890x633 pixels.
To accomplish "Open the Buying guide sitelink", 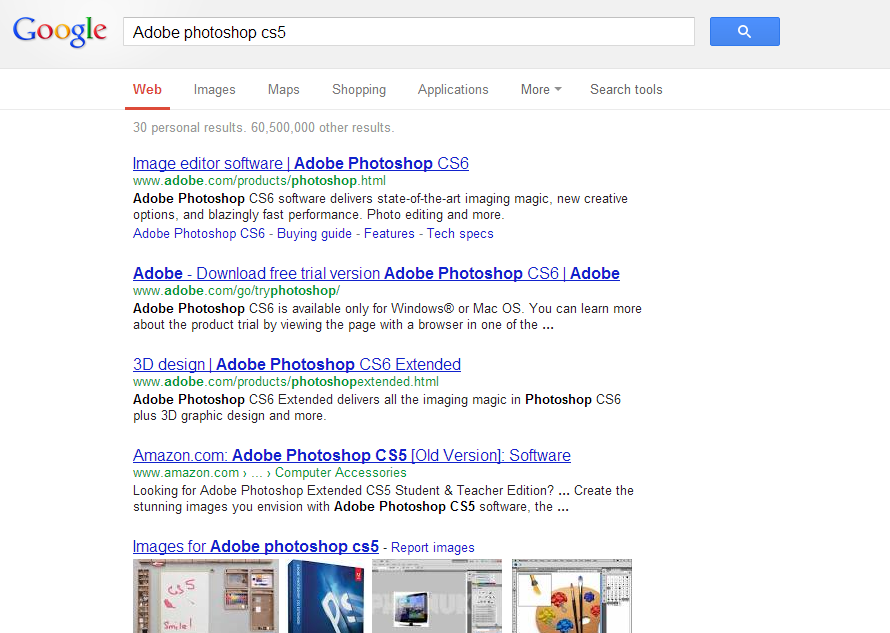I will click(314, 233).
